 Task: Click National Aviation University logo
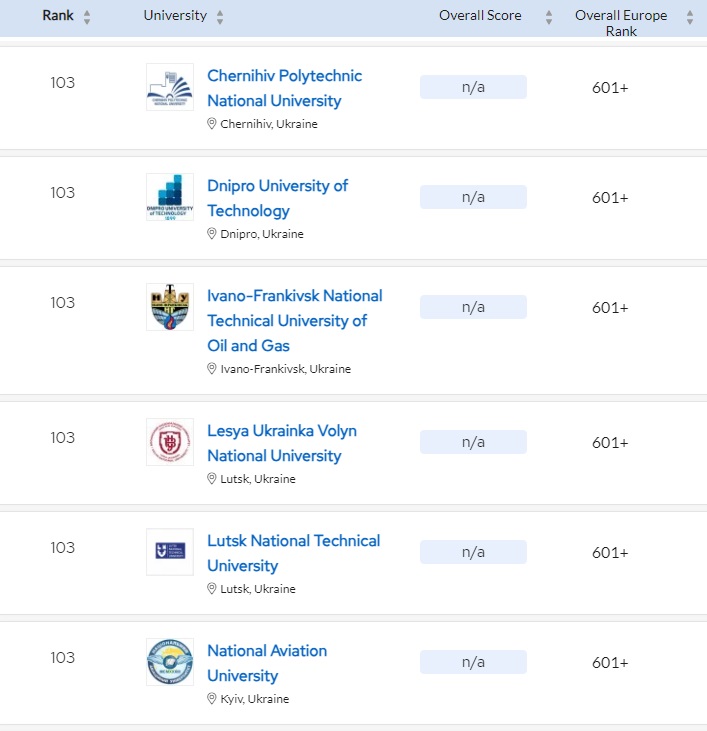pyautogui.click(x=170, y=662)
